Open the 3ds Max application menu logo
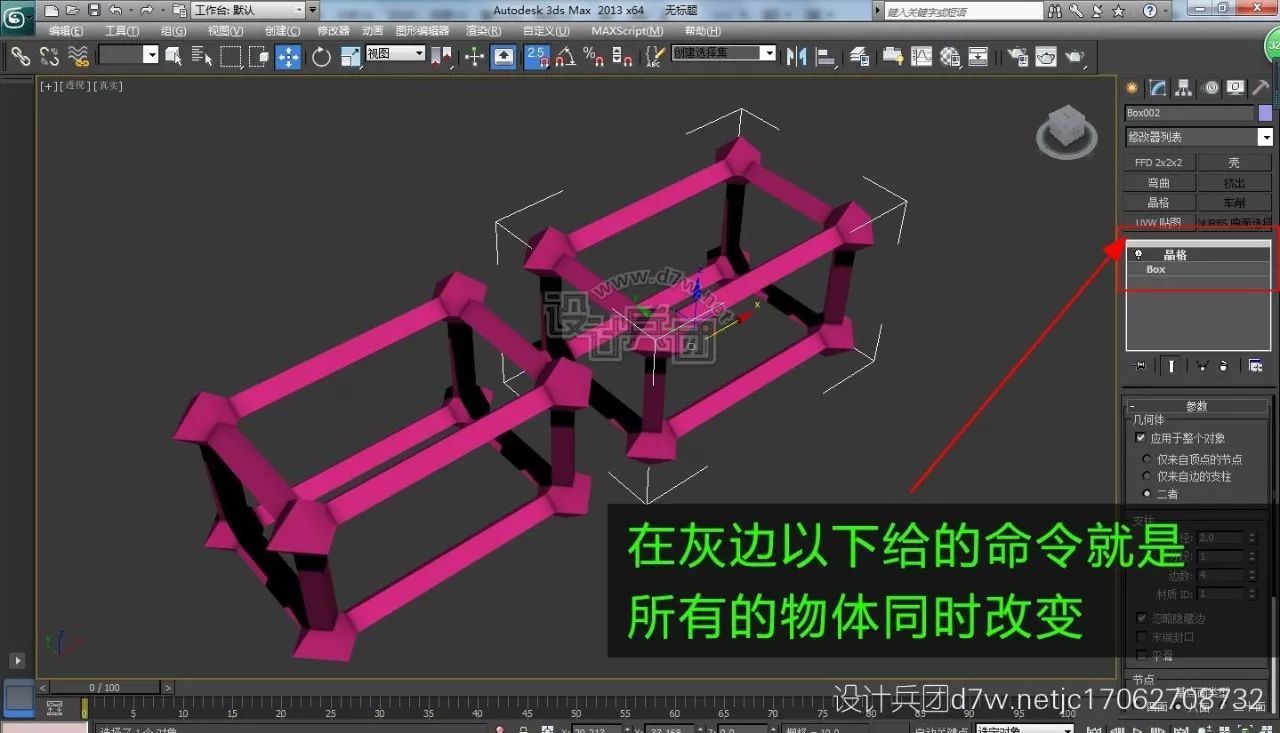1280x733 pixels. [x=15, y=17]
